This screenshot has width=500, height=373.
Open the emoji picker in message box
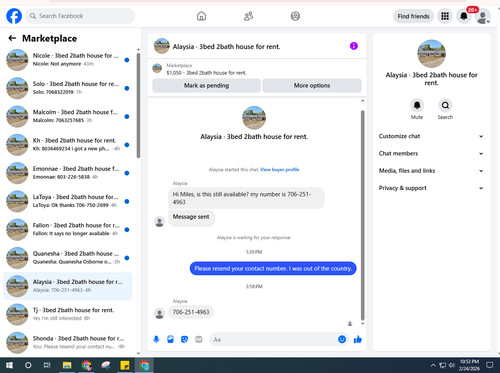pyautogui.click(x=342, y=339)
